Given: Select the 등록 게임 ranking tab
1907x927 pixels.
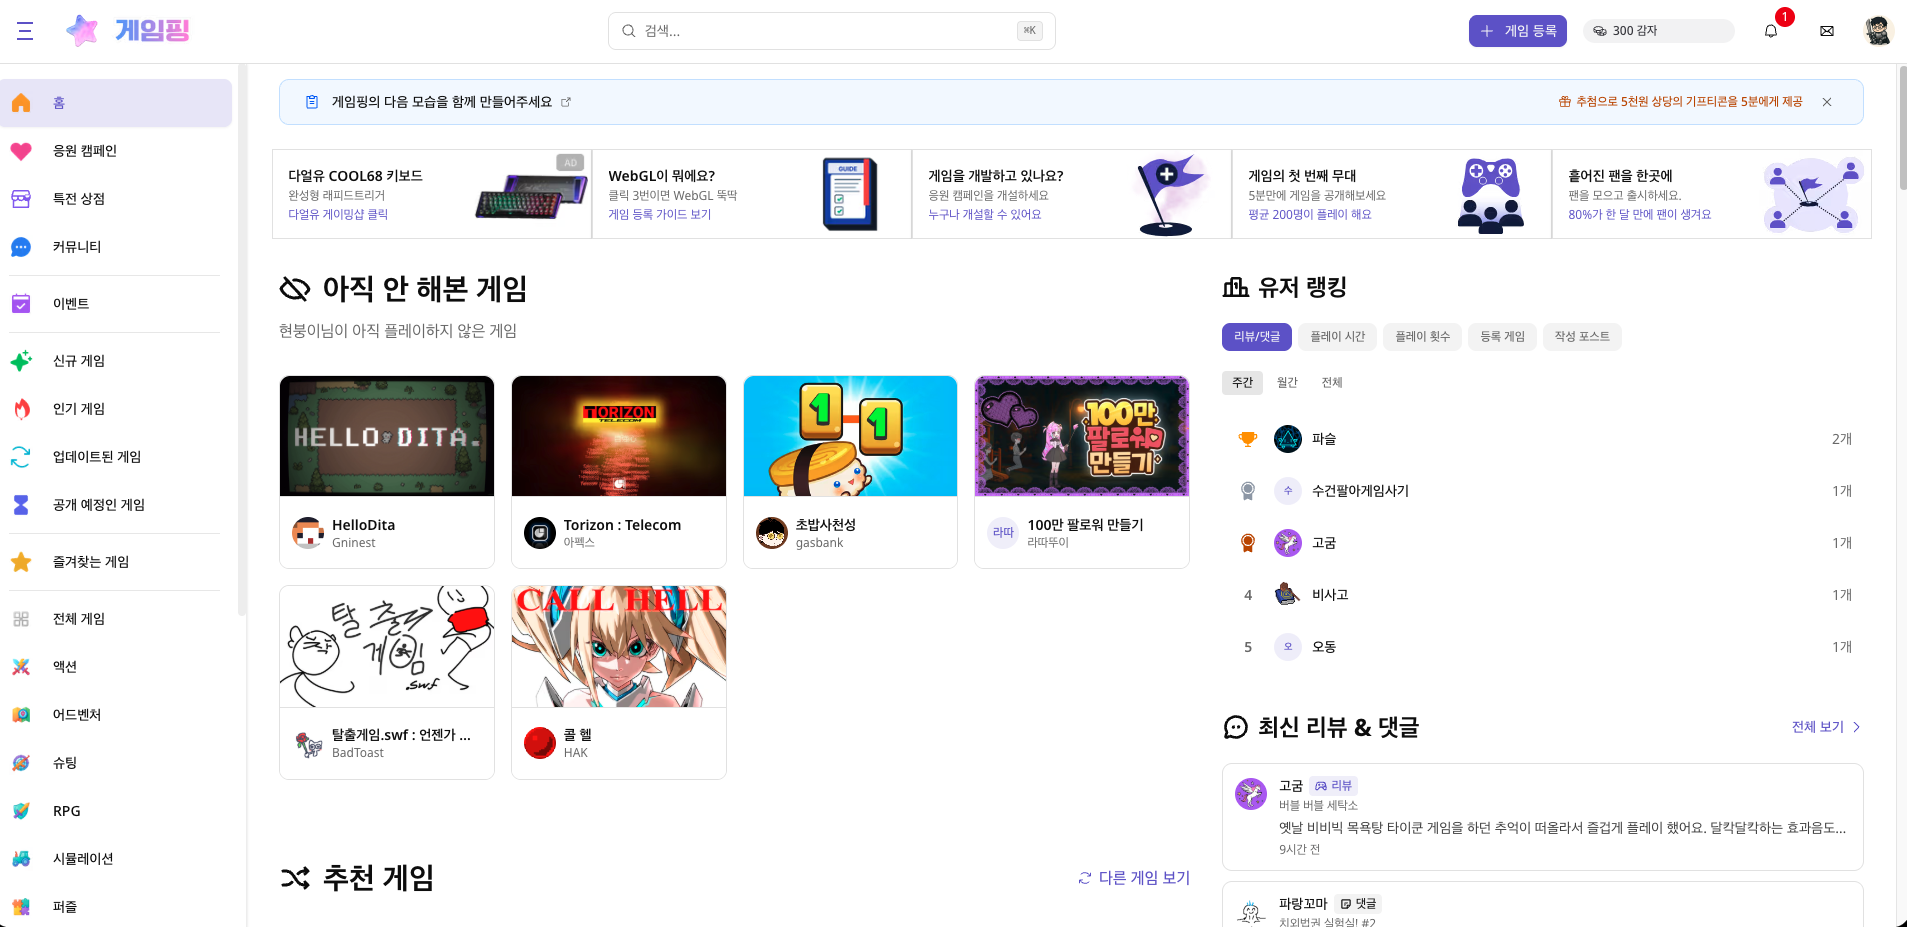Looking at the screenshot, I should [x=1502, y=337].
